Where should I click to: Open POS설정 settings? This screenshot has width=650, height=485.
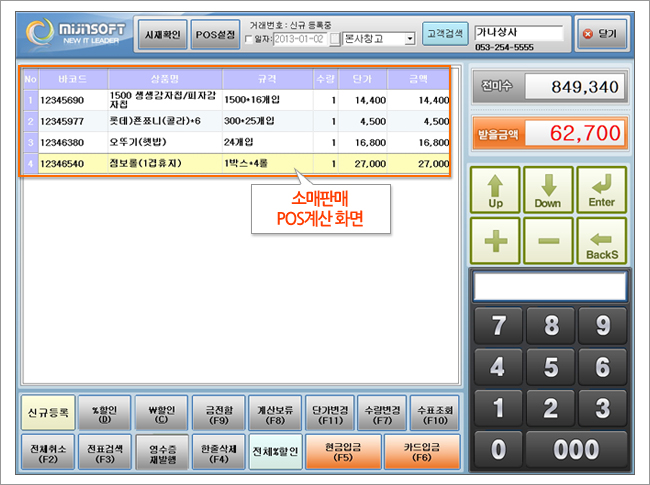click(x=215, y=35)
